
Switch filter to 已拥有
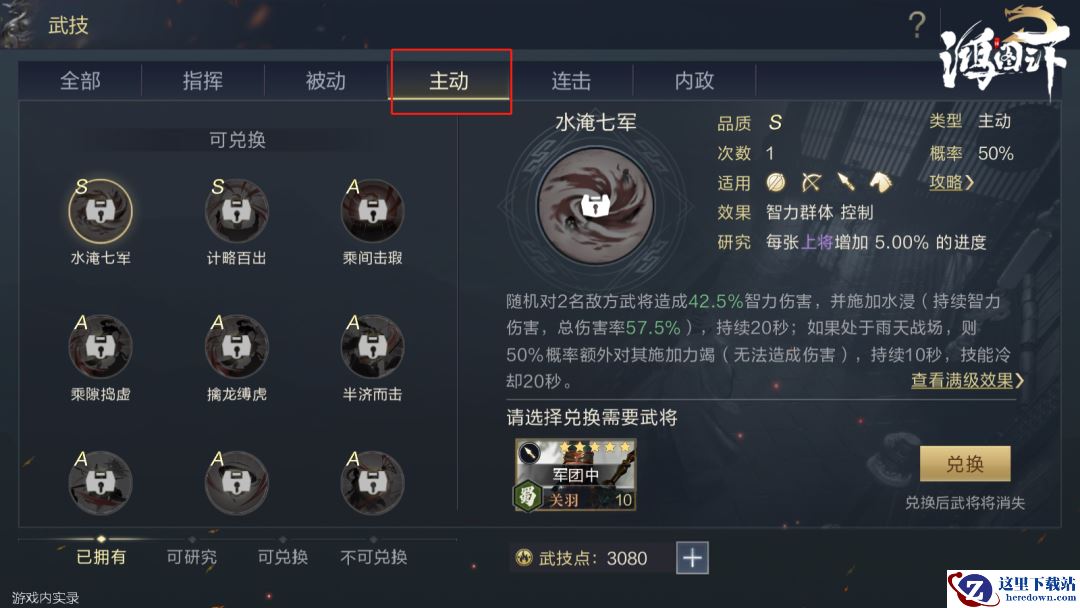101,557
